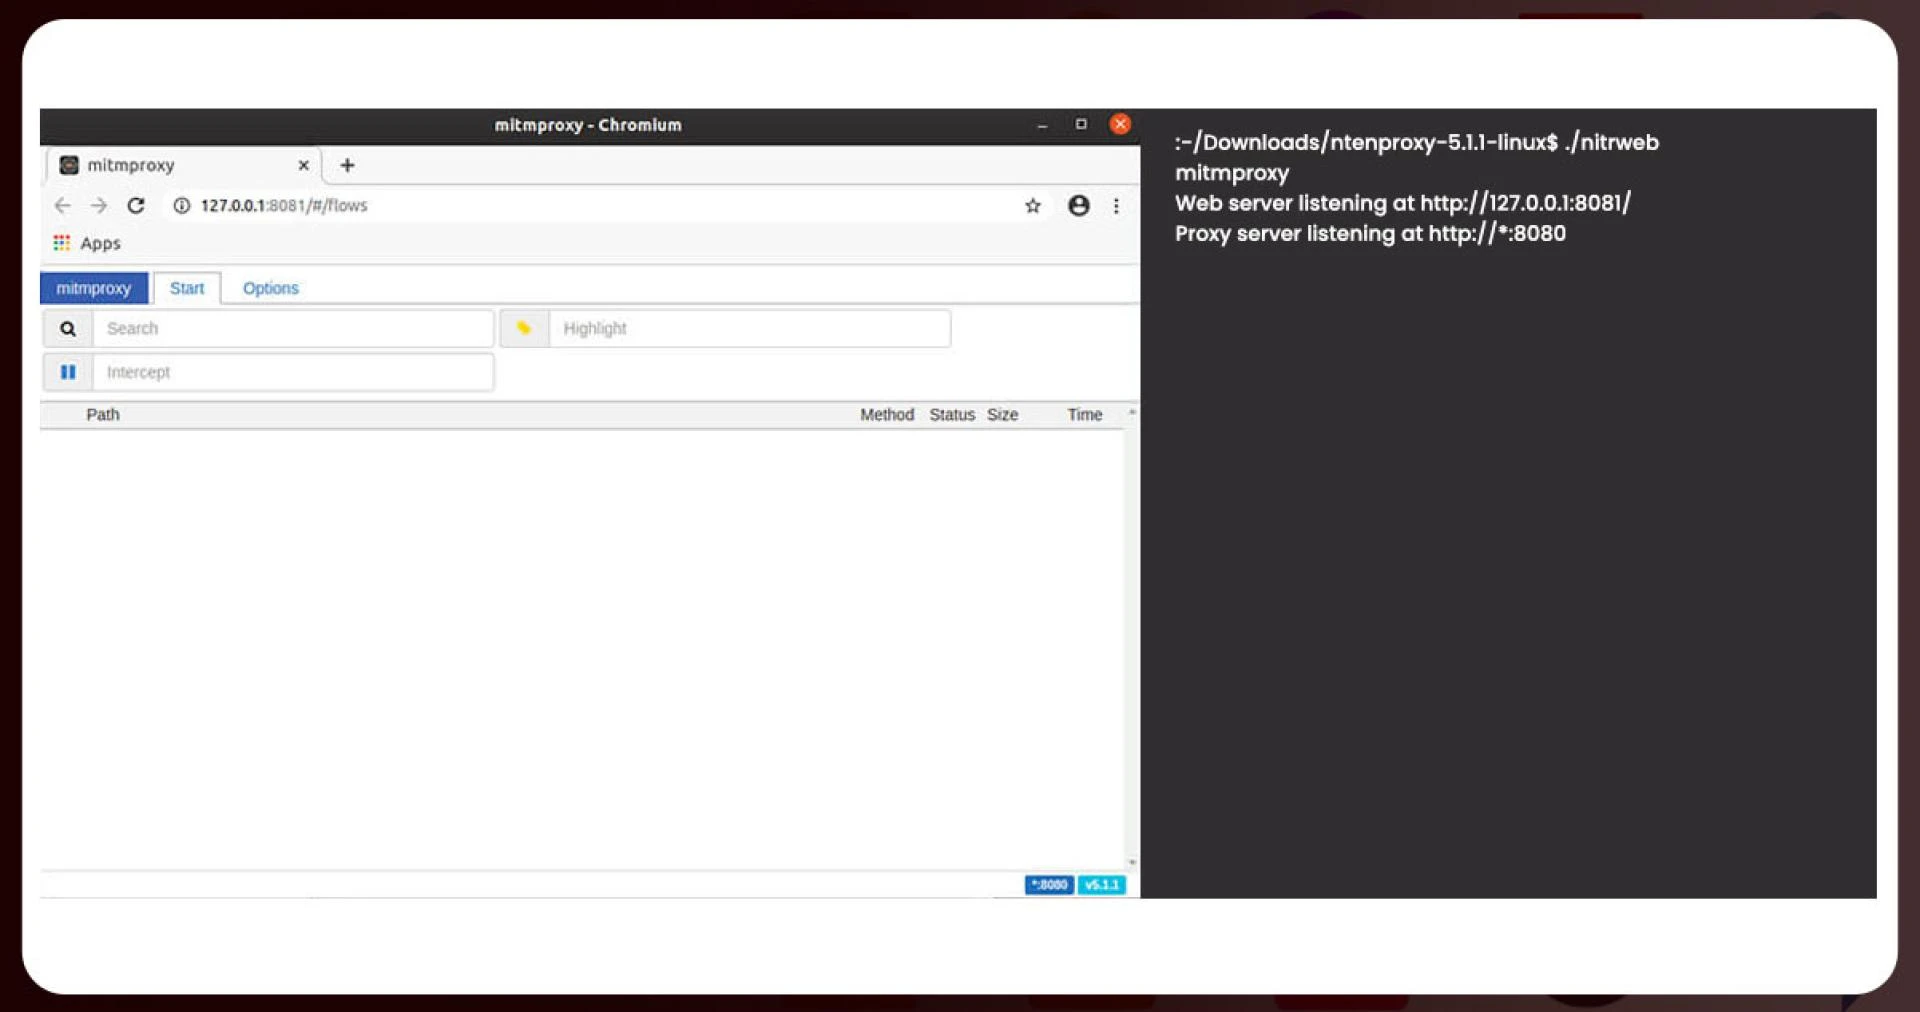Switch to the Options tab
Viewport: 1920px width, 1012px height.
[x=270, y=288]
